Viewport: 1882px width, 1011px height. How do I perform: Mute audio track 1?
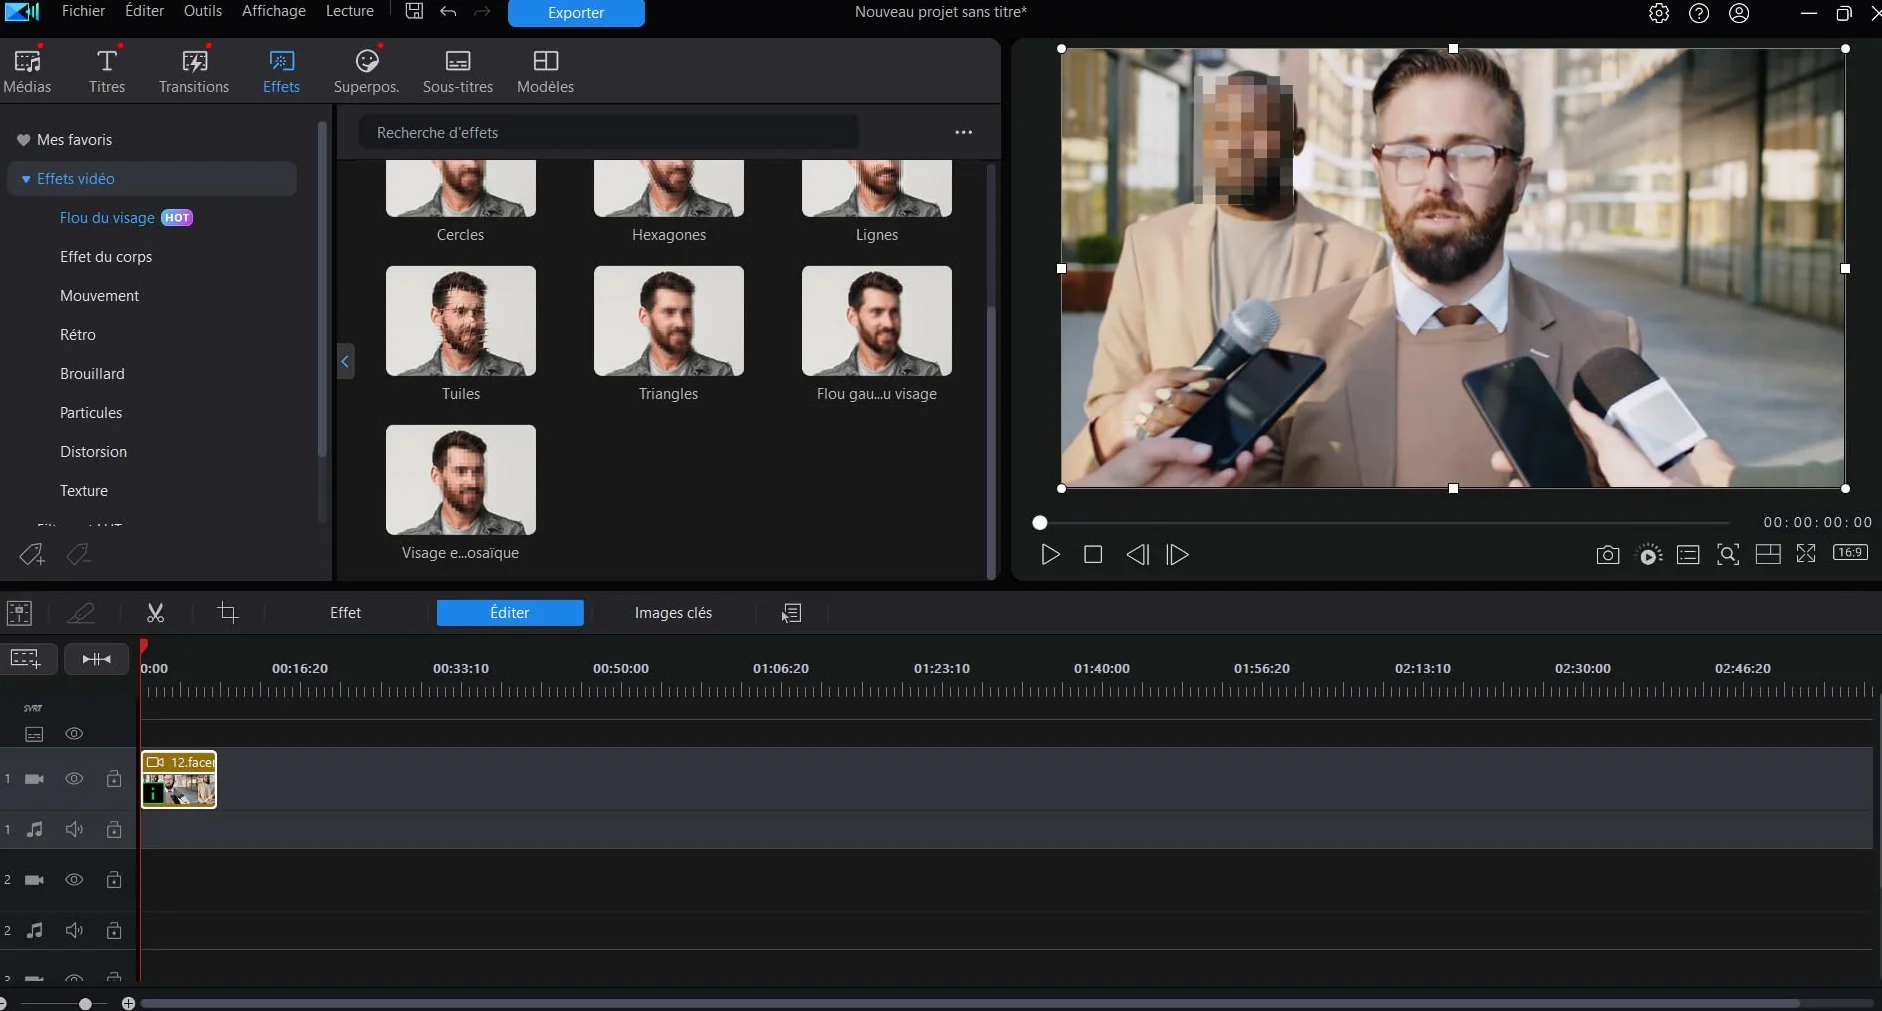point(74,830)
